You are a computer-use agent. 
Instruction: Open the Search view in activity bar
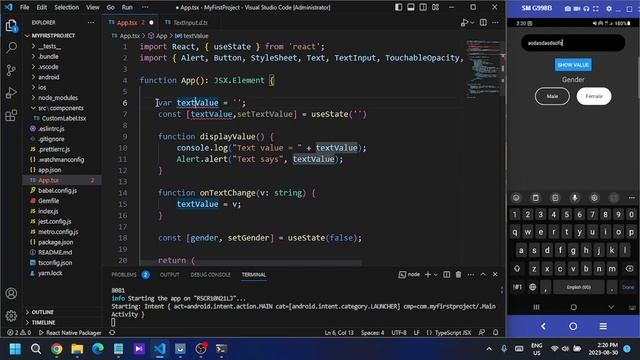11,48
